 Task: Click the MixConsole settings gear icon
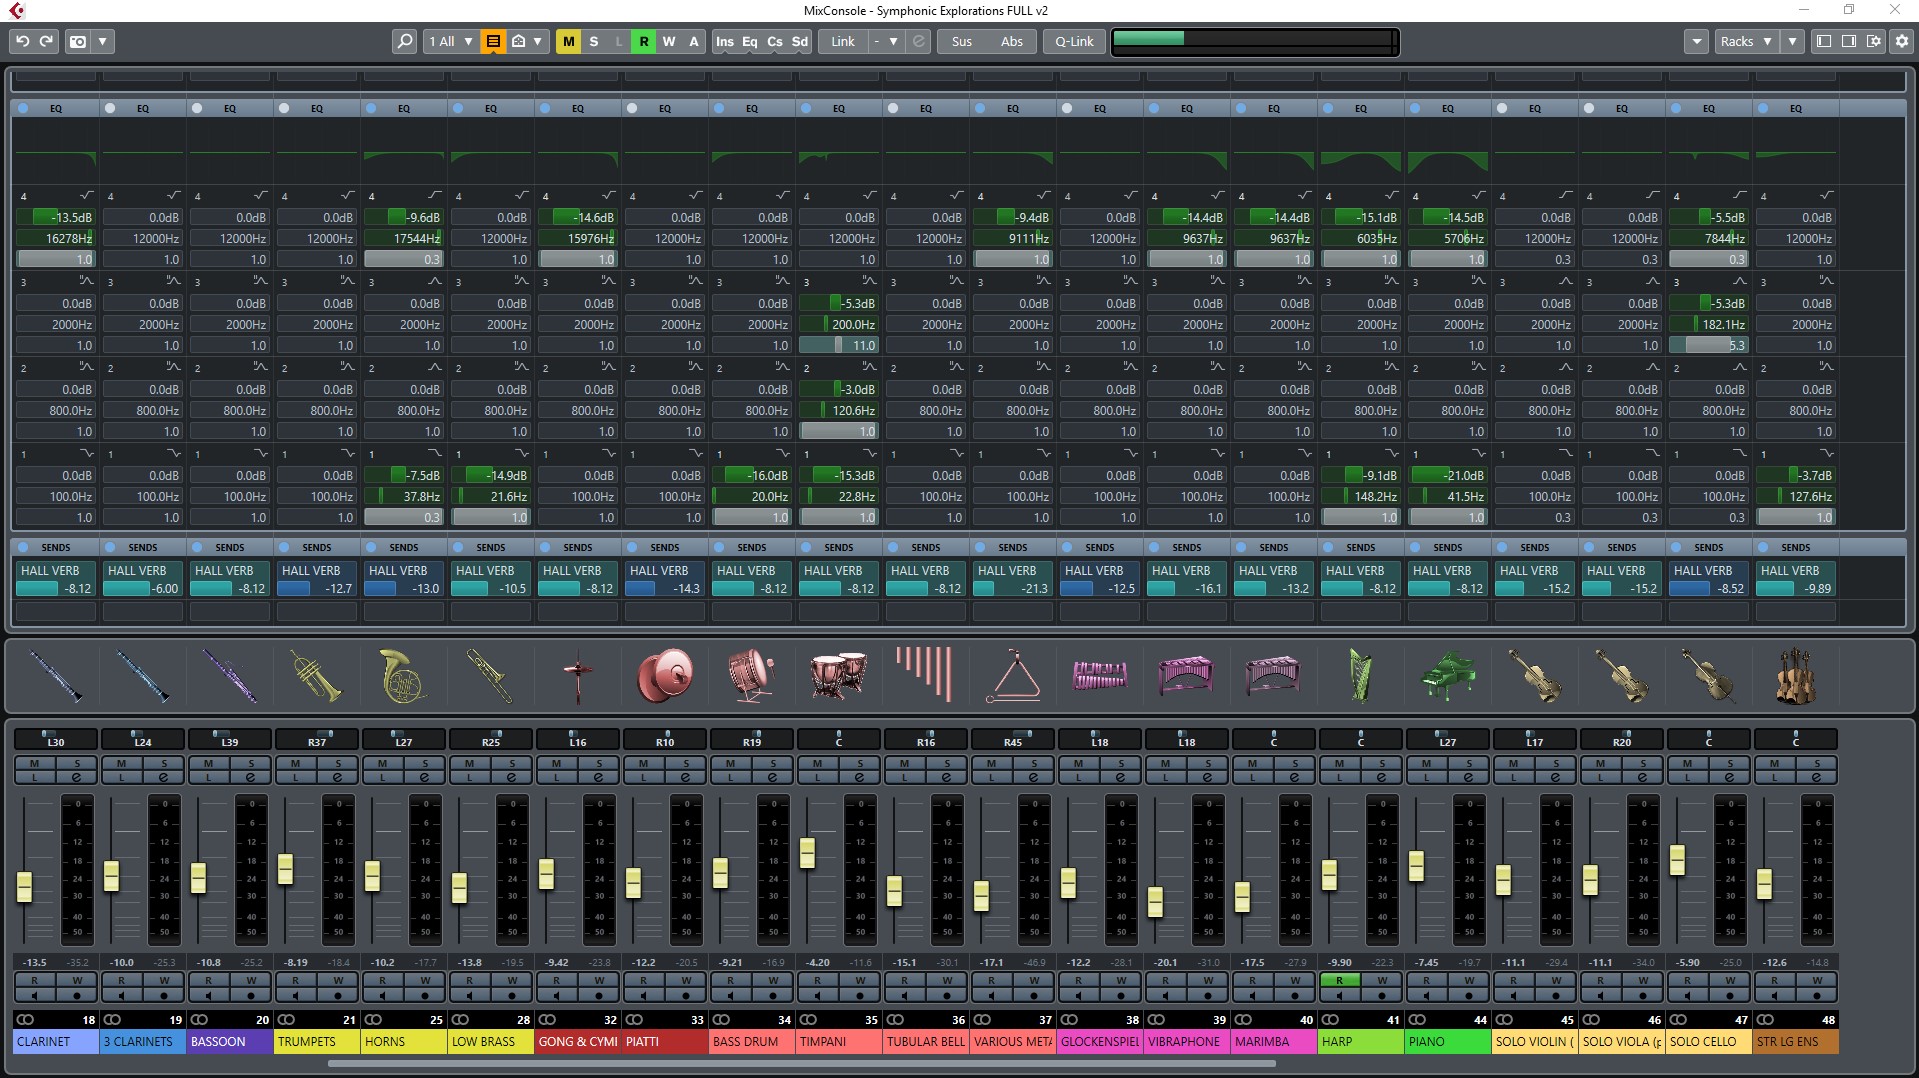tap(1901, 41)
